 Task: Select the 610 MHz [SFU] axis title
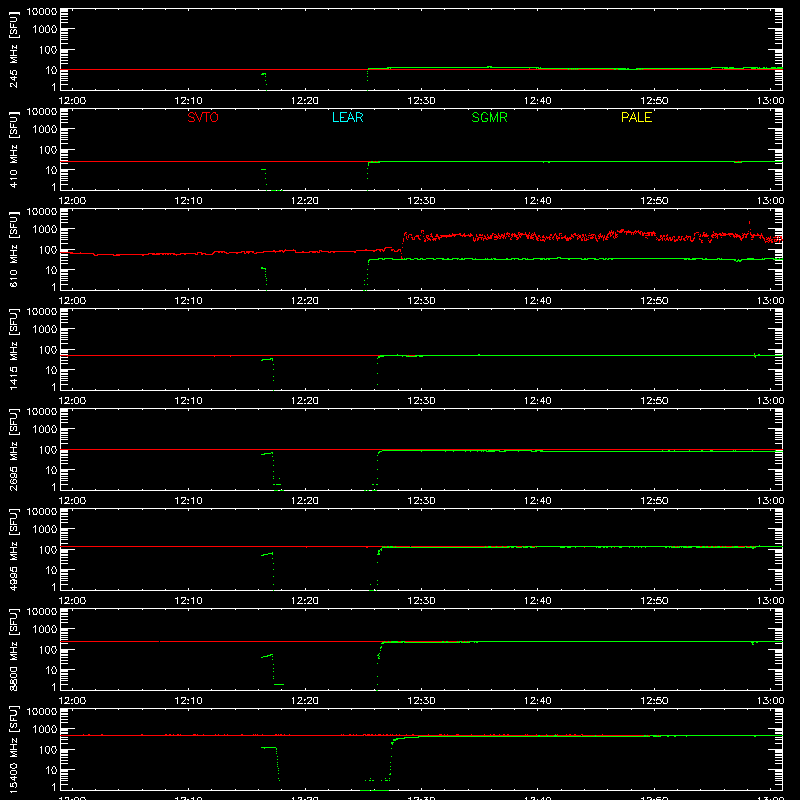(x=14, y=249)
